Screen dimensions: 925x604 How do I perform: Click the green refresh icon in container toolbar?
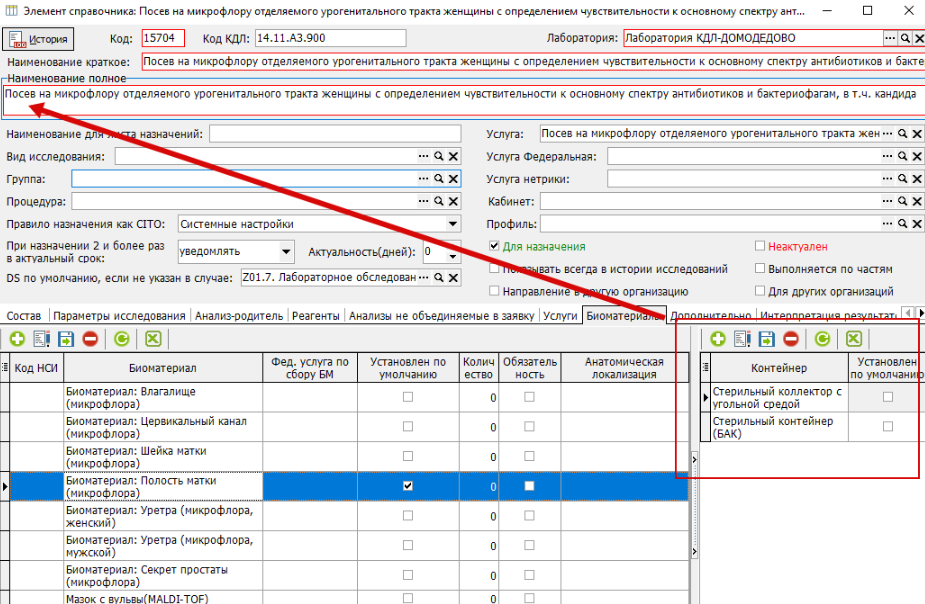click(x=822, y=339)
